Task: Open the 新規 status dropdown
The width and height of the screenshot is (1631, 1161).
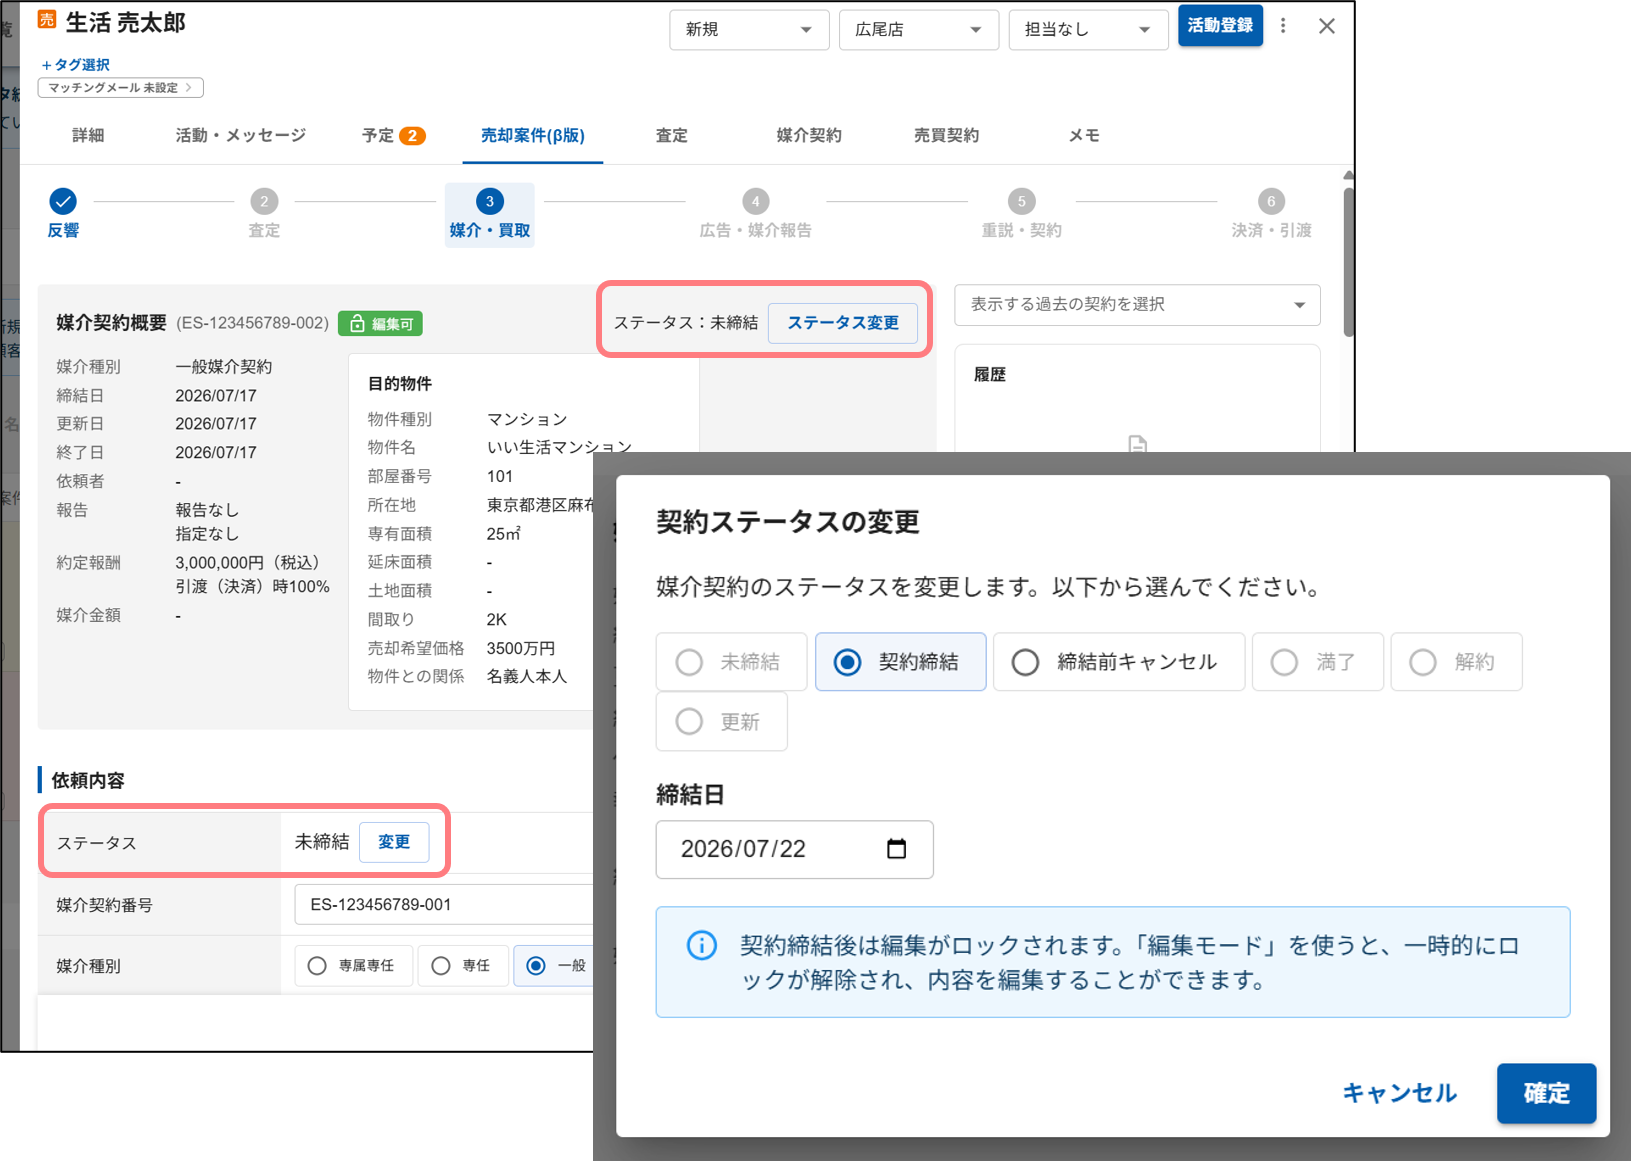Action: click(749, 30)
